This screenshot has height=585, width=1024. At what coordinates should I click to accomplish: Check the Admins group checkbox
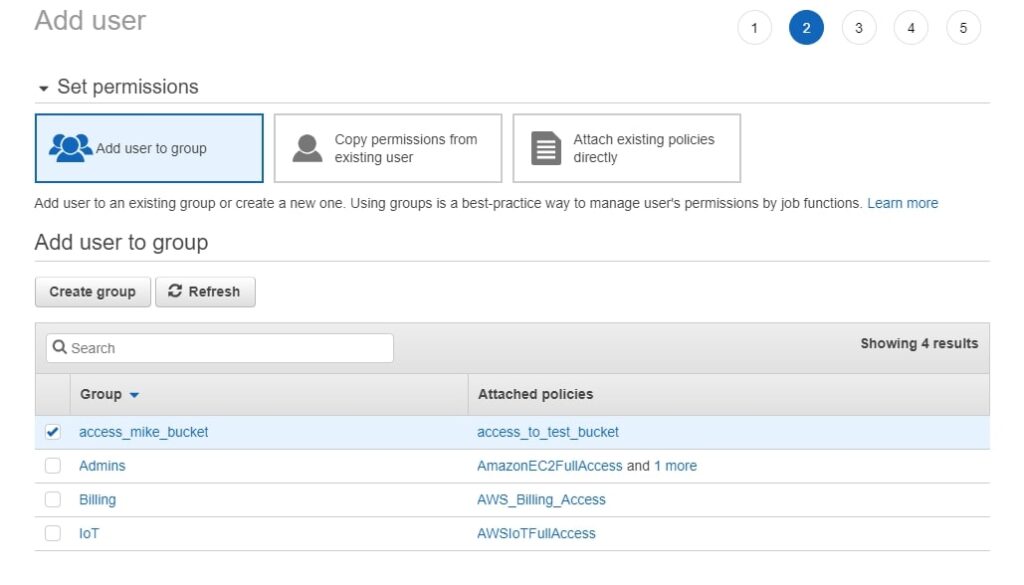(x=53, y=465)
